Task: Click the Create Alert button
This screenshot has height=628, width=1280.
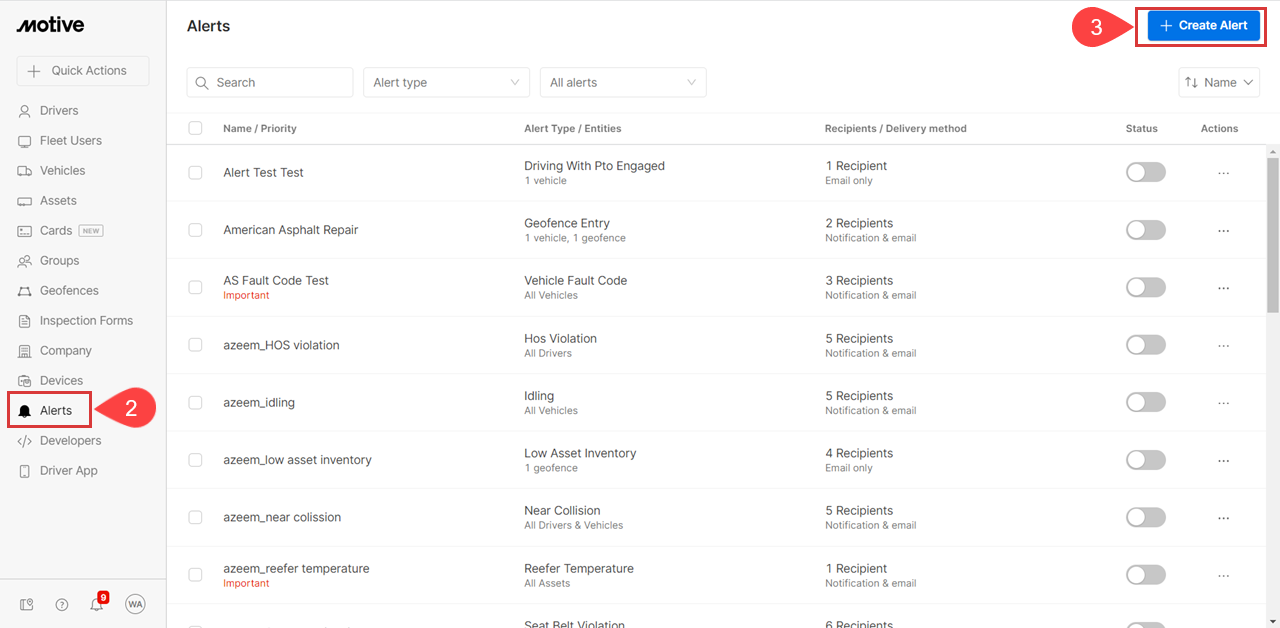Action: tap(1203, 26)
